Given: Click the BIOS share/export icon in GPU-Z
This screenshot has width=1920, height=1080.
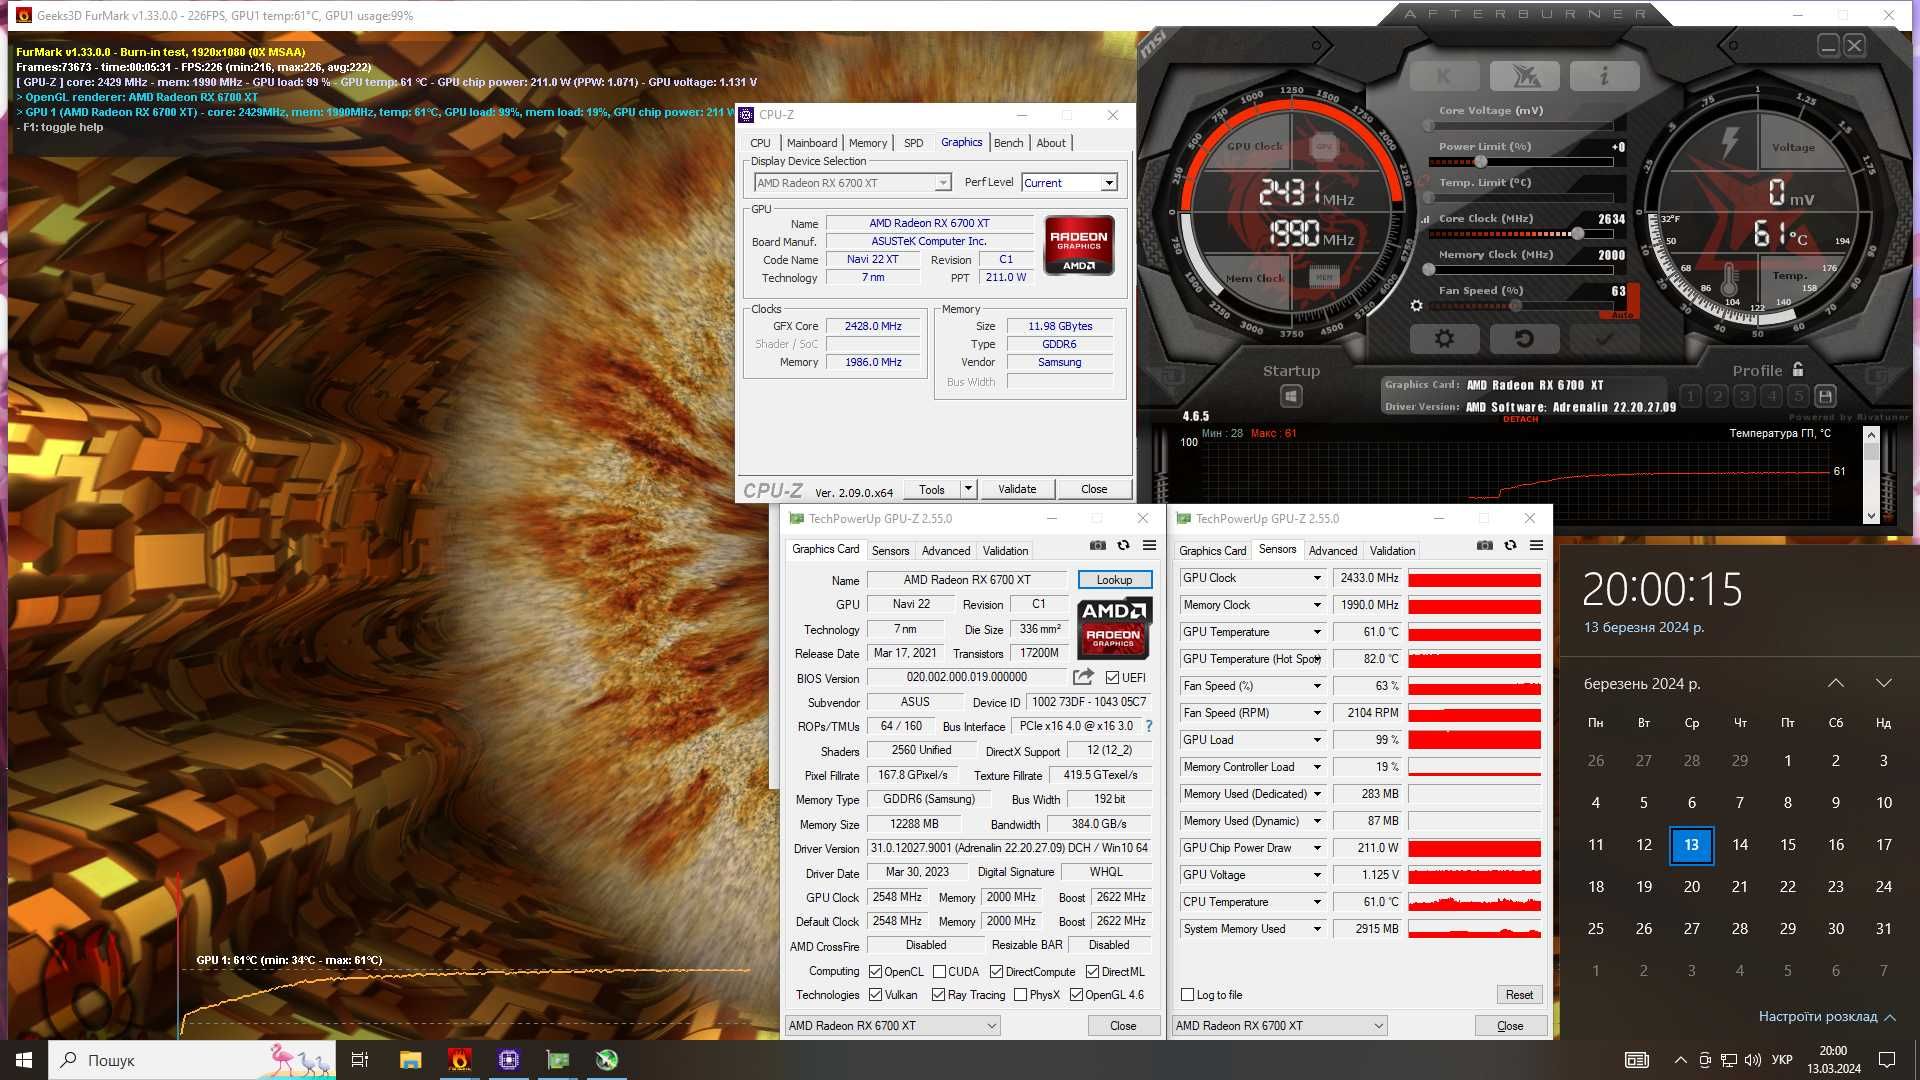Looking at the screenshot, I should [x=1083, y=677].
